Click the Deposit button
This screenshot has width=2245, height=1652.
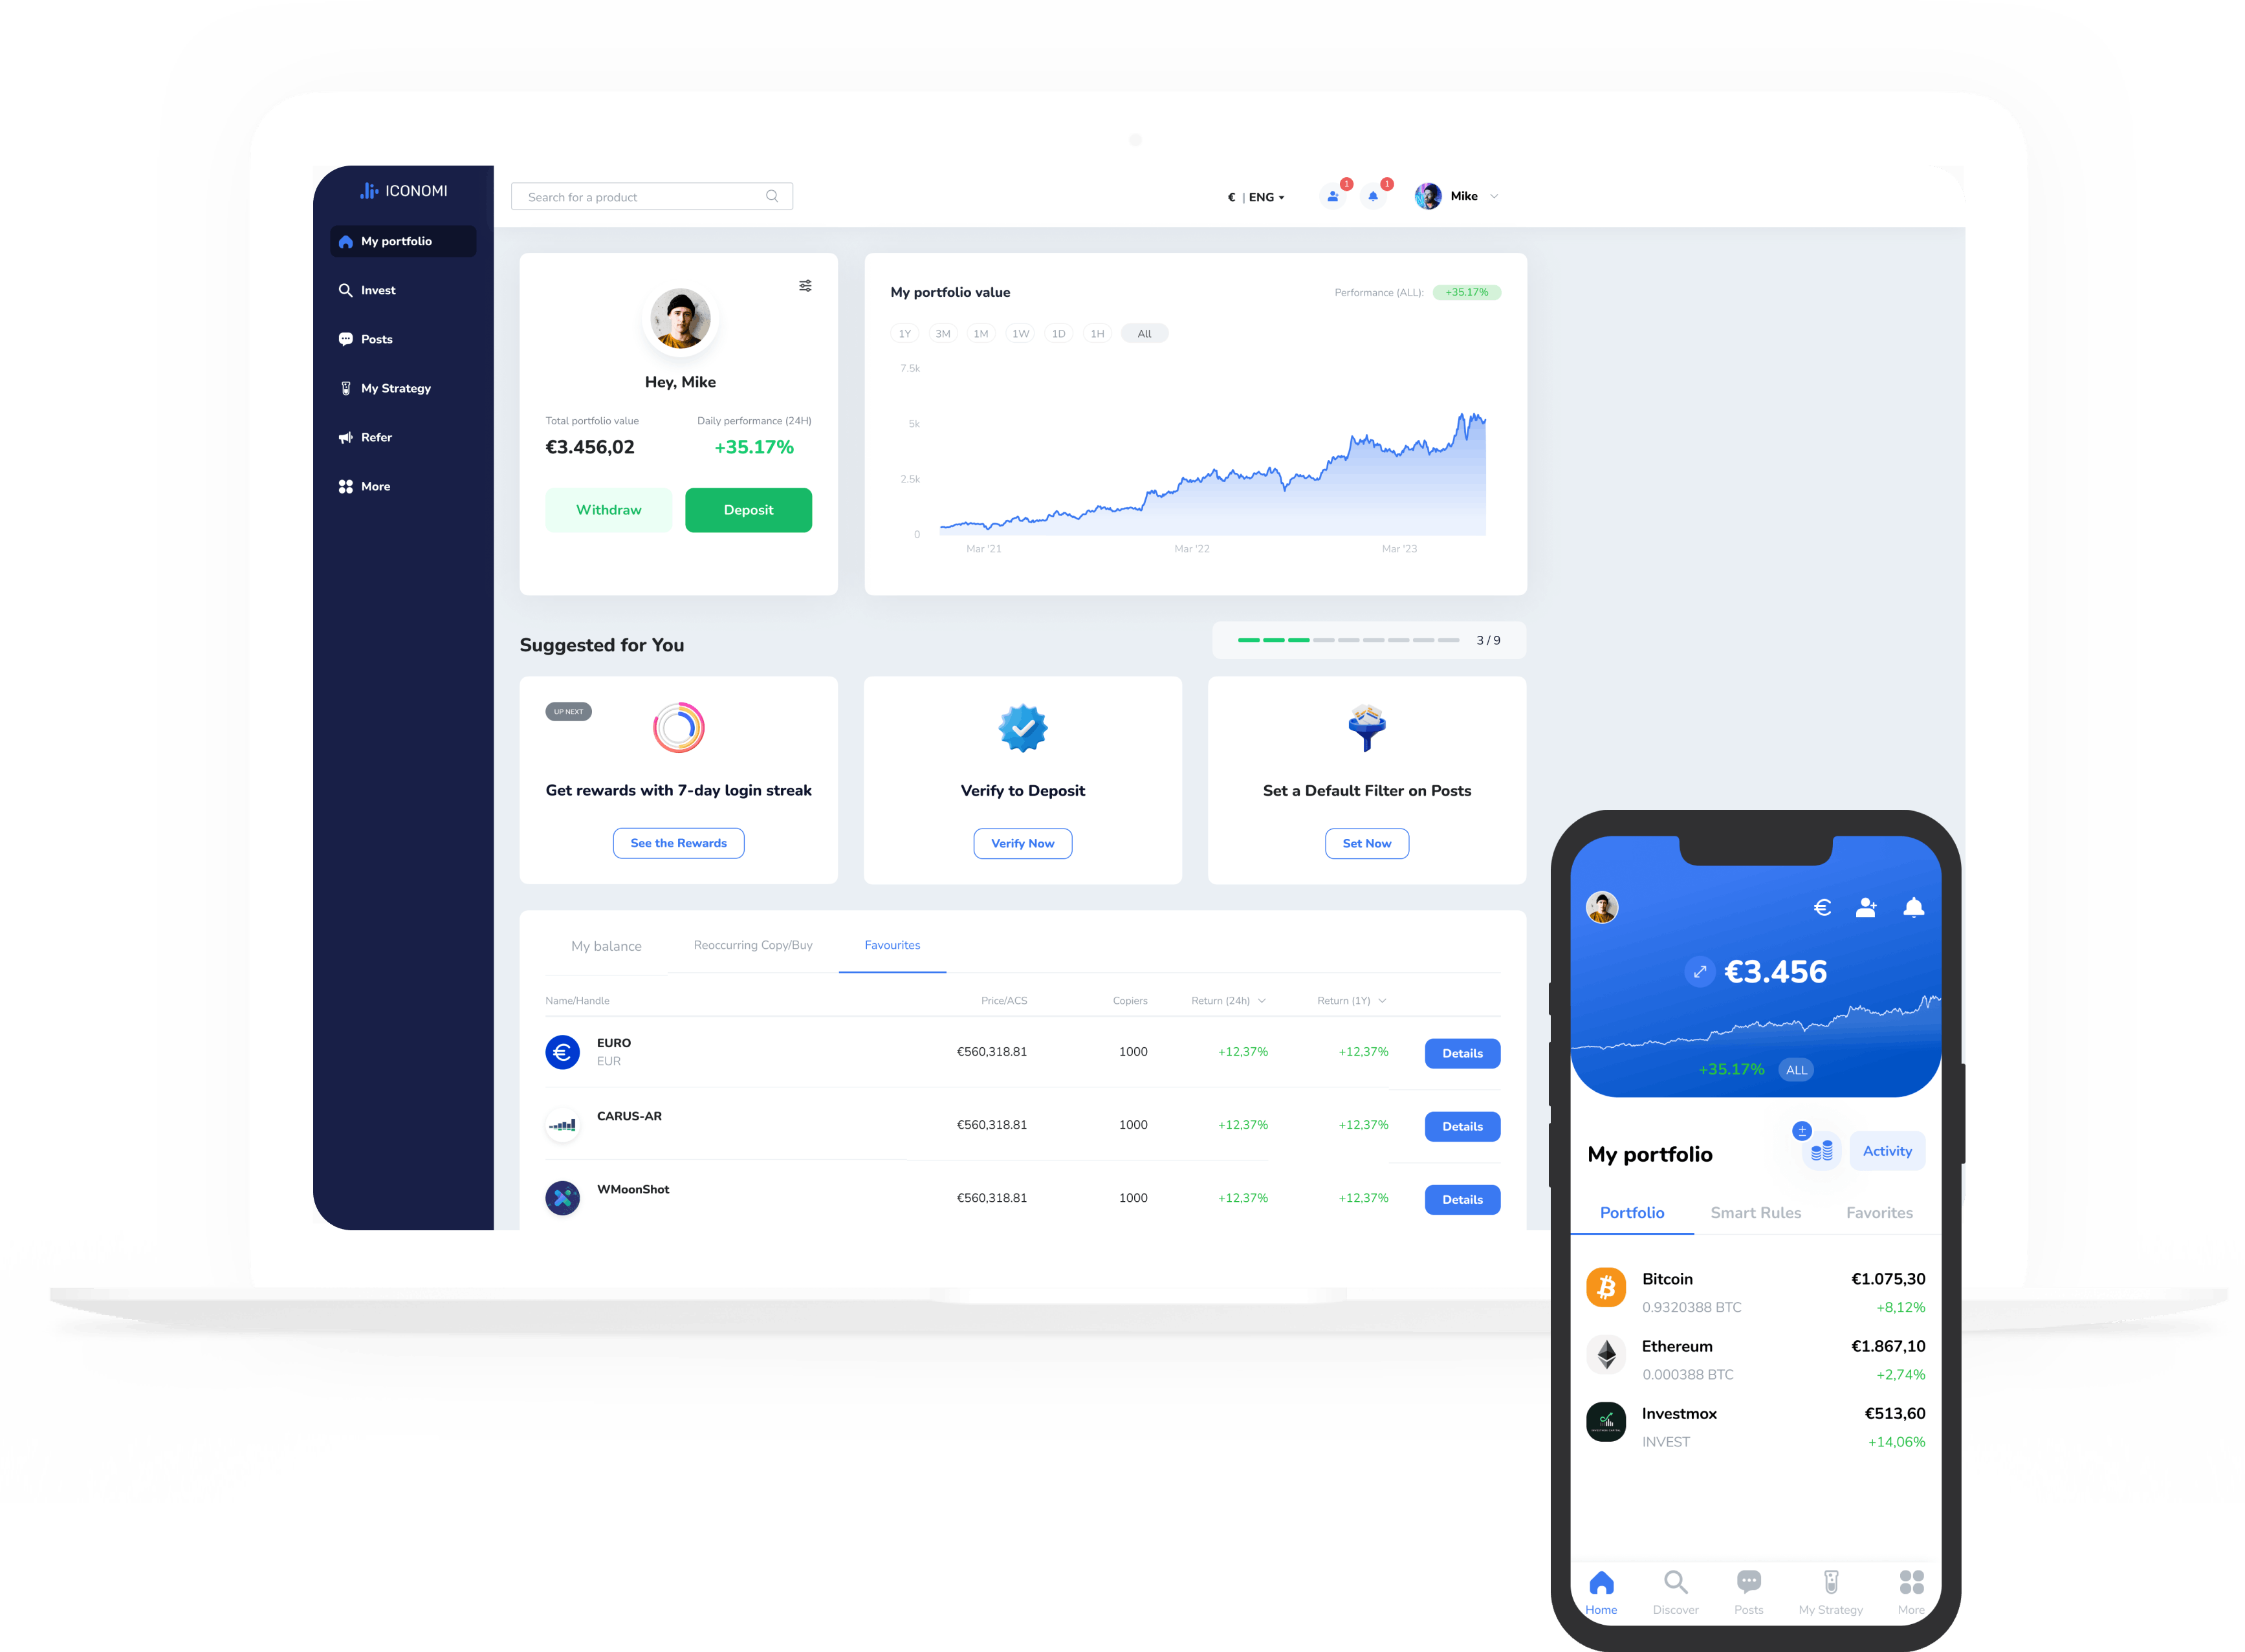749,509
